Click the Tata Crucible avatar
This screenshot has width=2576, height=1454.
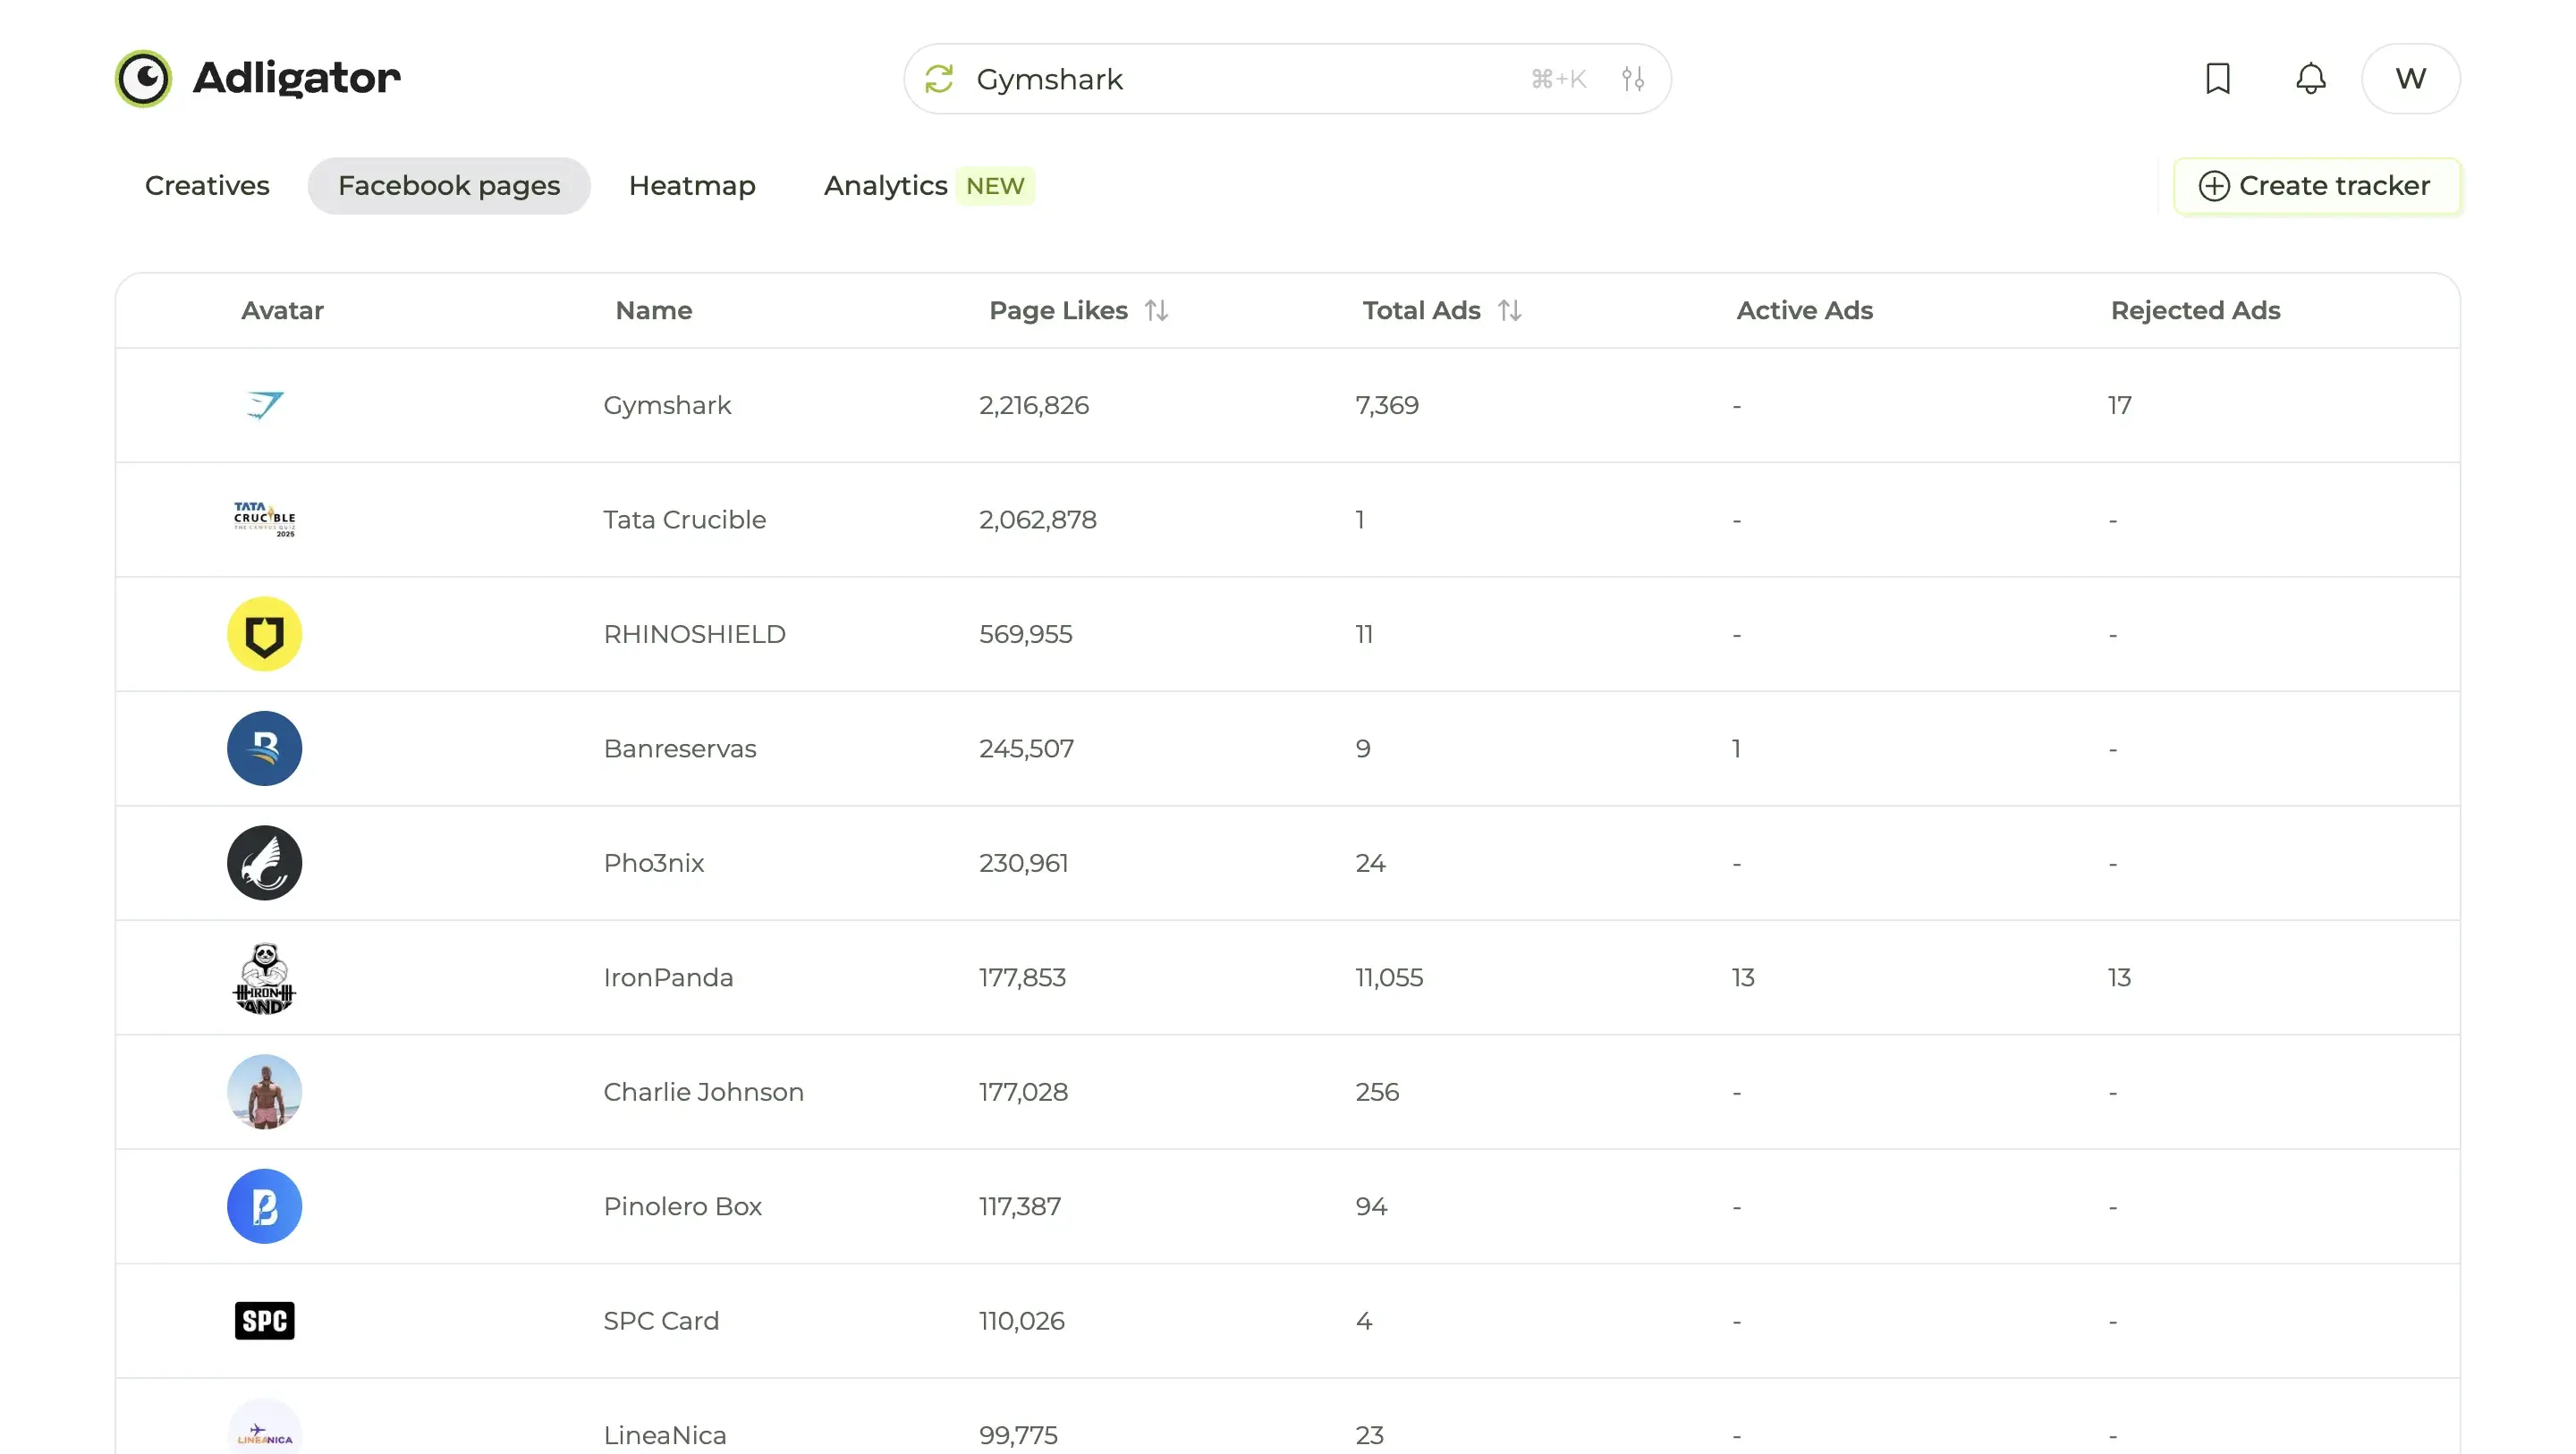[264, 519]
